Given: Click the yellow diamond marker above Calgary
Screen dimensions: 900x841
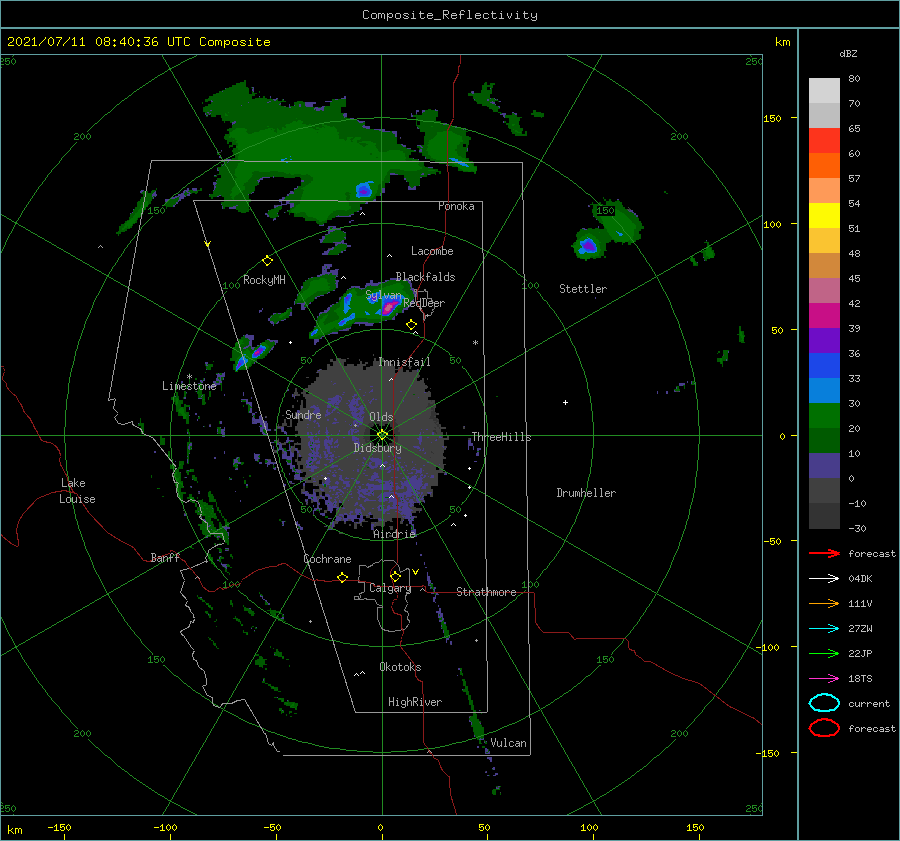Looking at the screenshot, I should (395, 576).
